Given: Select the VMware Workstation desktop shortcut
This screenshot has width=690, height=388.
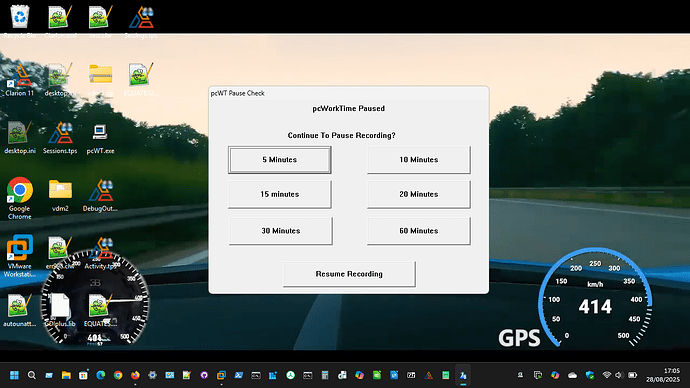Looking at the screenshot, I should pyautogui.click(x=19, y=256).
